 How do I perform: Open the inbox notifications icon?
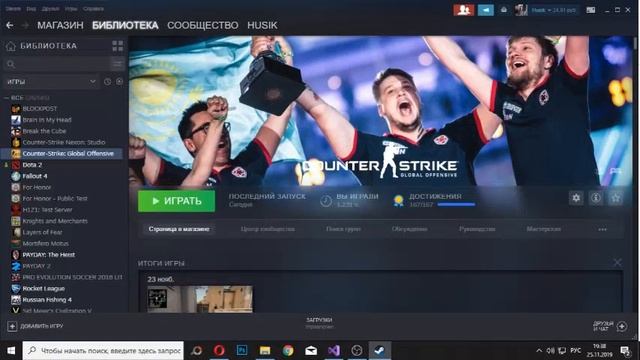click(504, 10)
